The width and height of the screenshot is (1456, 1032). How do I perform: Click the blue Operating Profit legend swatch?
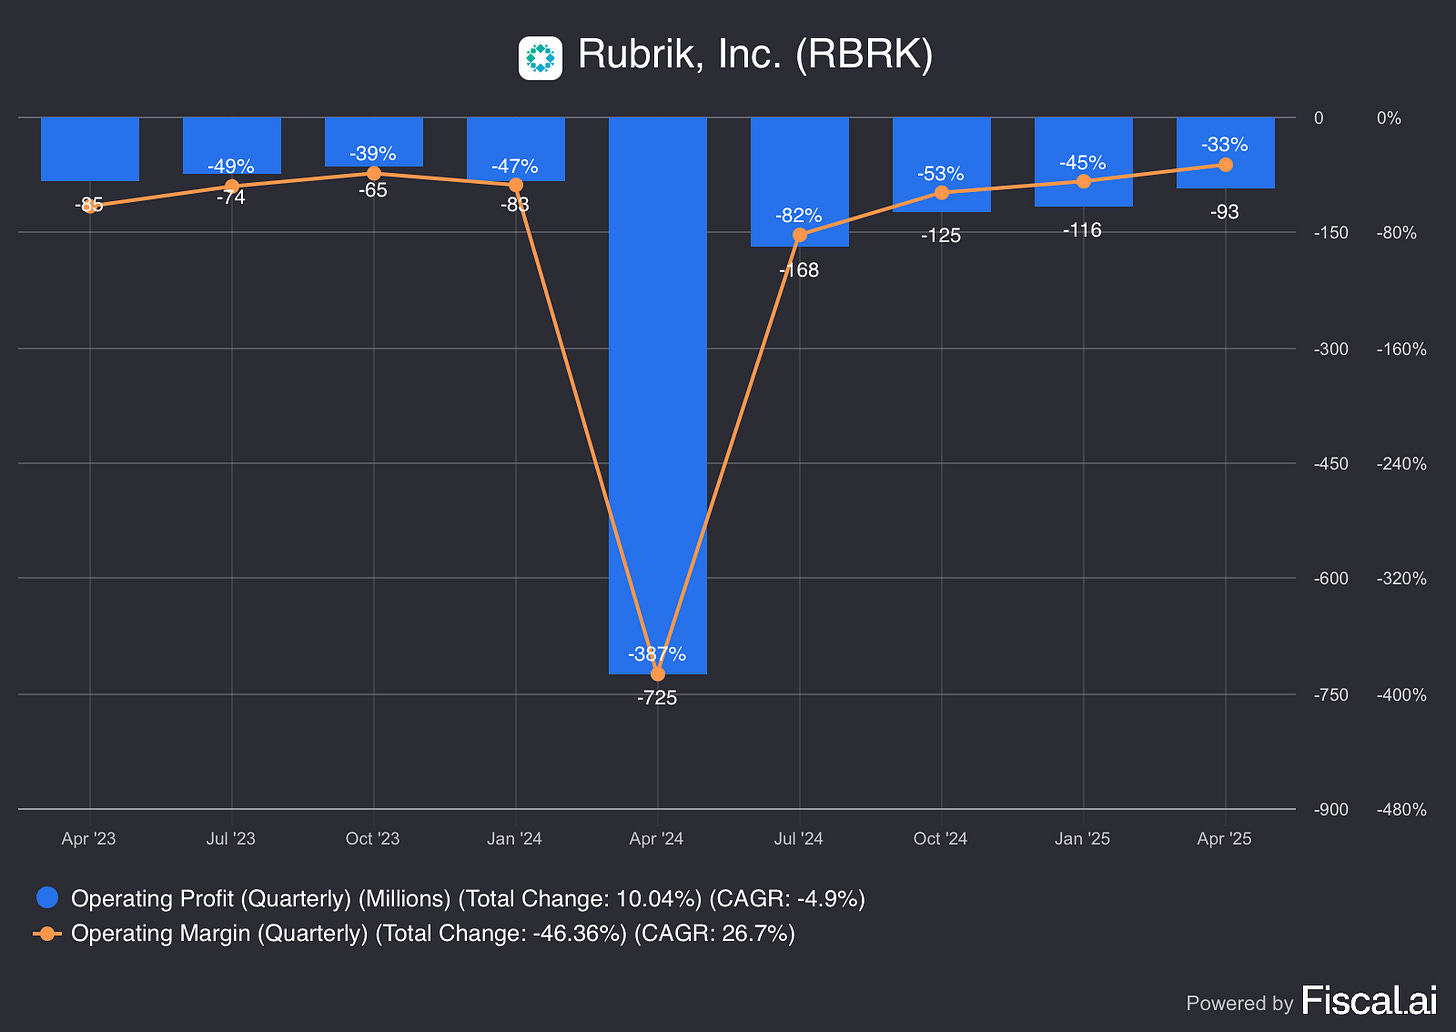click(47, 898)
